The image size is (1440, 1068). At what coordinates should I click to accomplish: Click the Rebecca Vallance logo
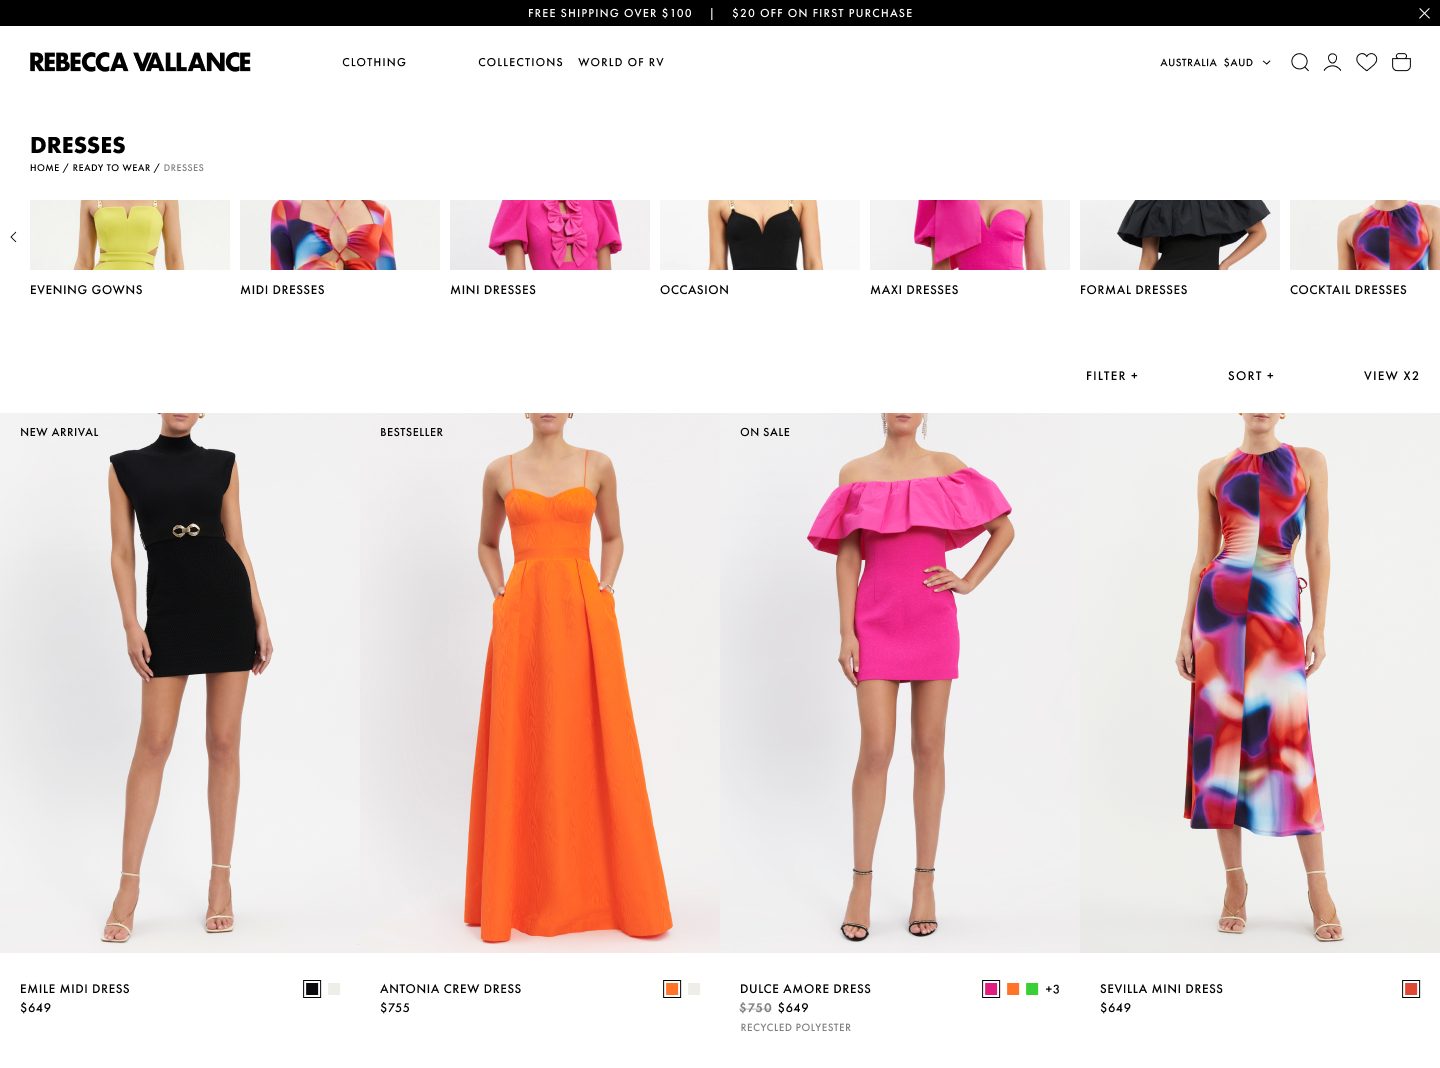coord(140,62)
